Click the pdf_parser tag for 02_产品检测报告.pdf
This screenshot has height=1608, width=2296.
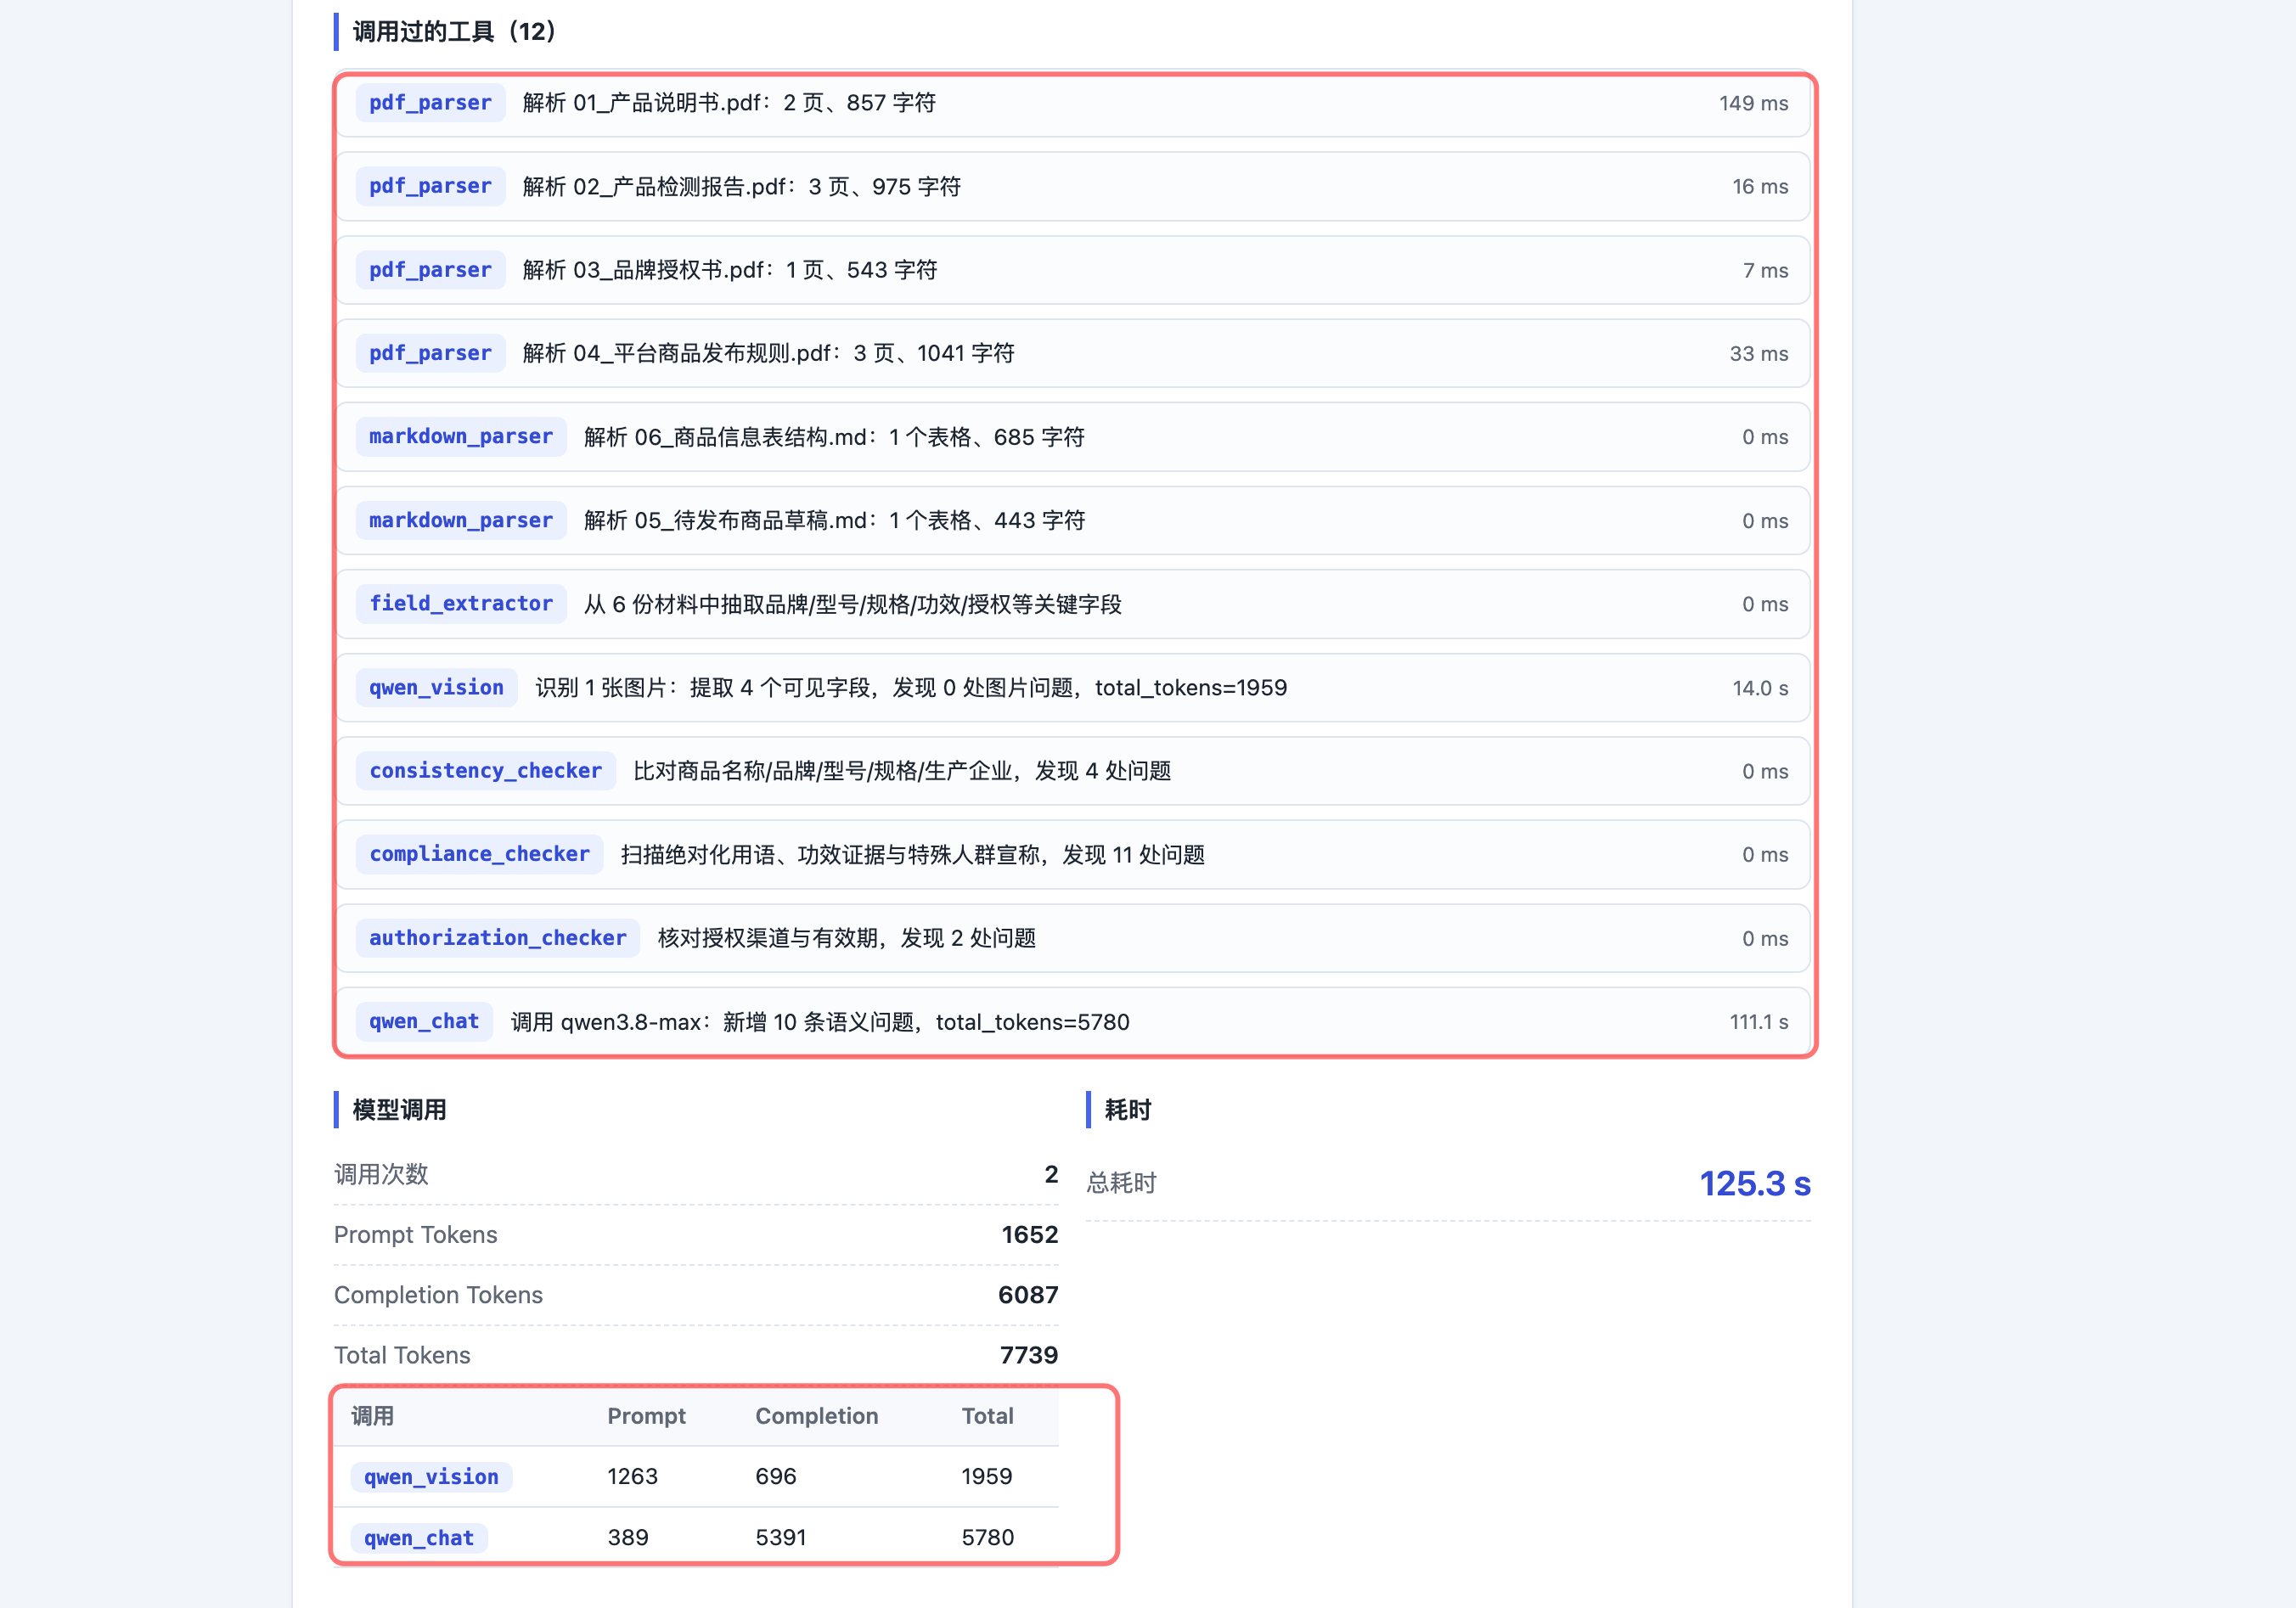[430, 186]
